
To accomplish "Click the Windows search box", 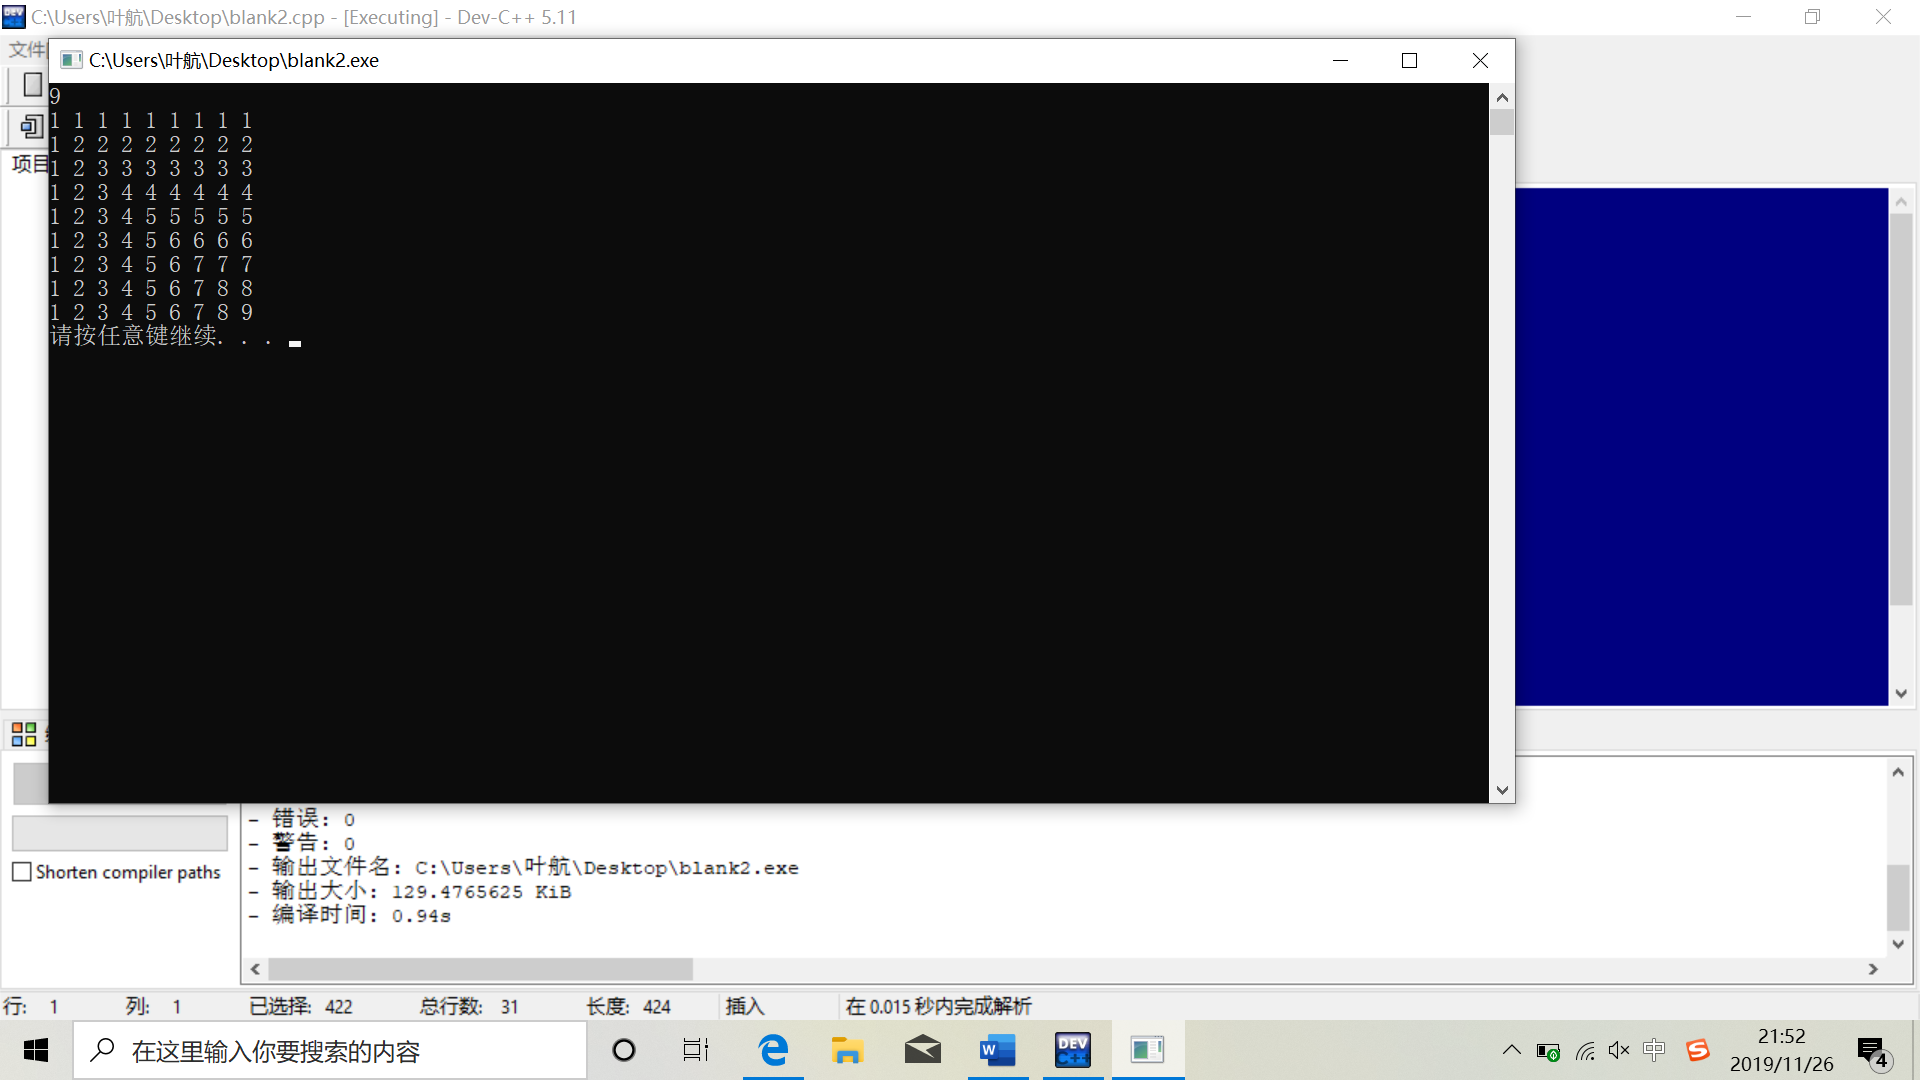I will point(330,1050).
